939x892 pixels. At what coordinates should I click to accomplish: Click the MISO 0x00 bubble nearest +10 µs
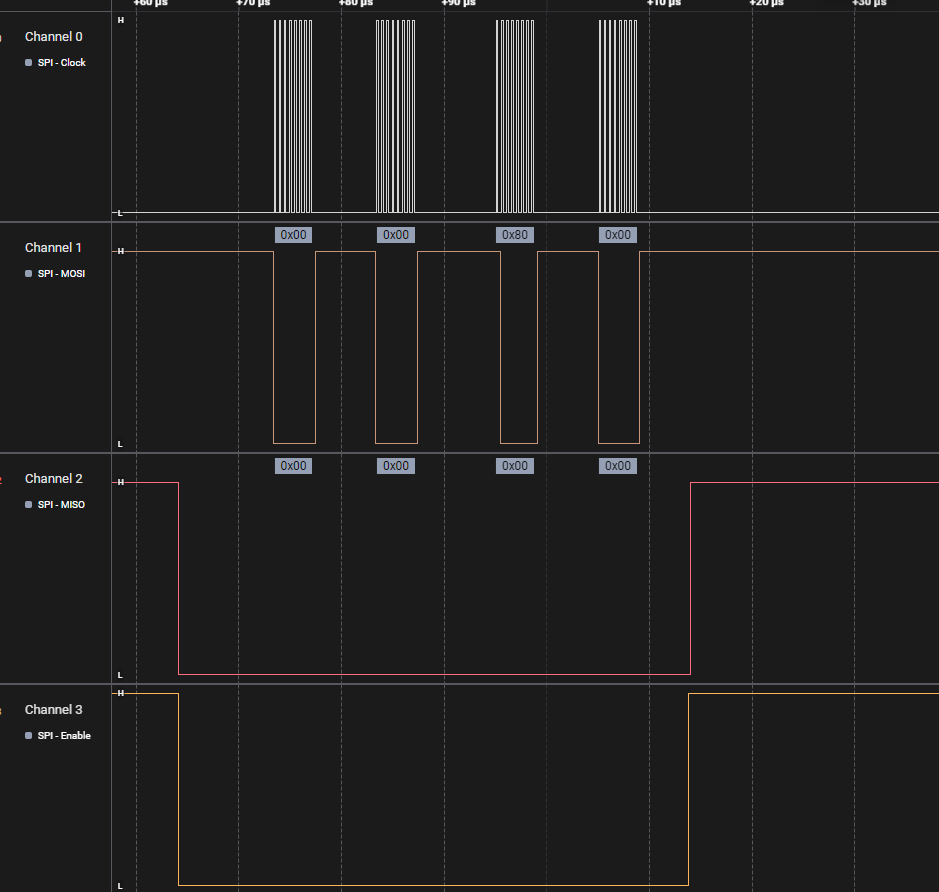tap(618, 466)
